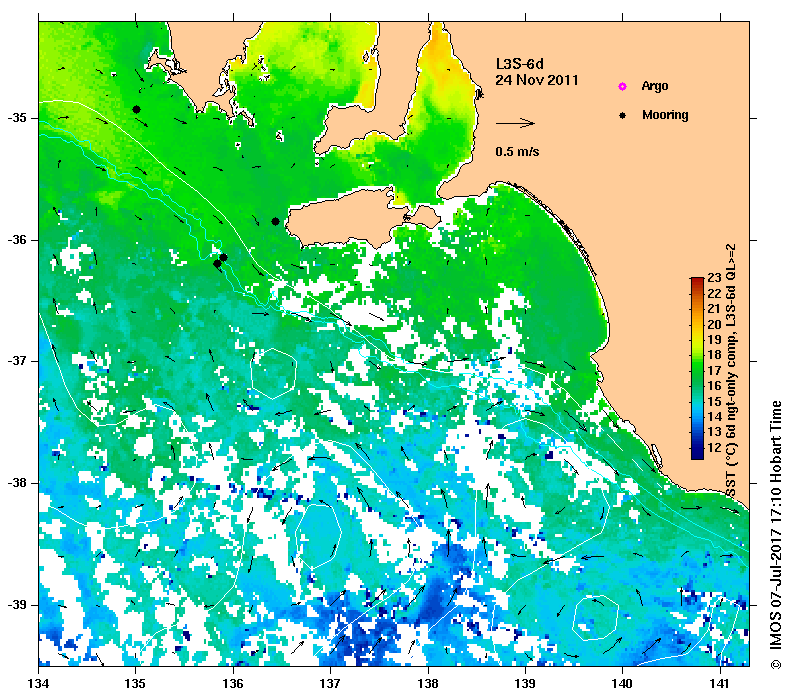Click longitude axis label 134
This screenshot has height=700, width=791.
pyautogui.click(x=39, y=684)
